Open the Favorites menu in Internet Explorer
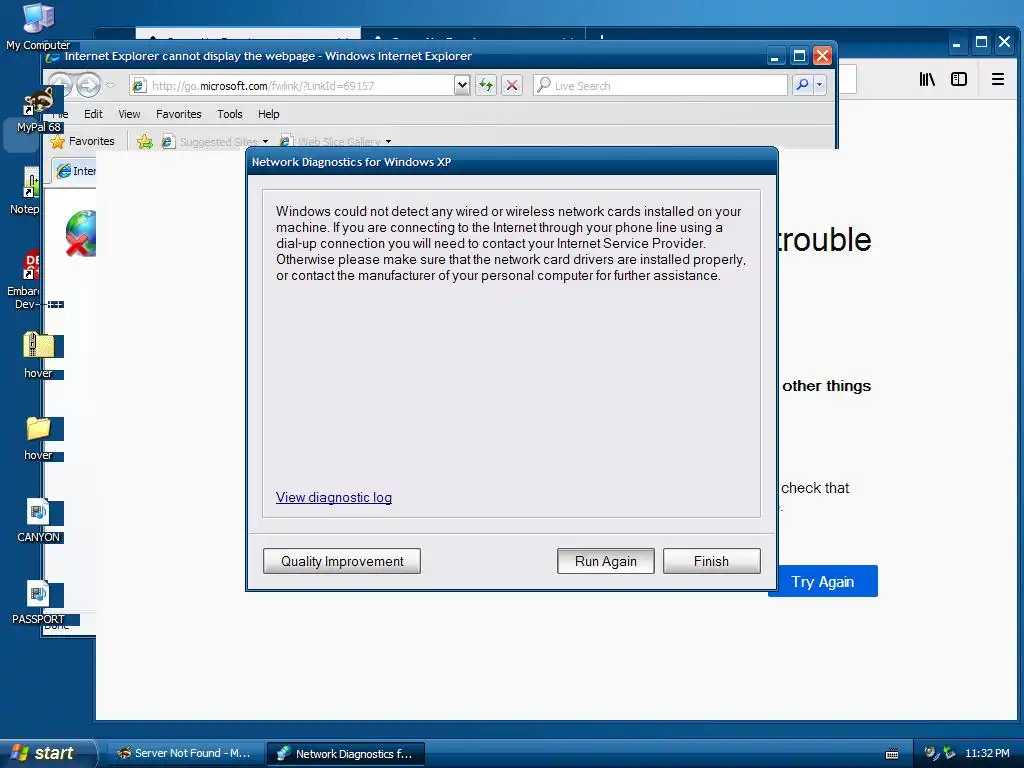This screenshot has height=768, width=1024. pyautogui.click(x=178, y=114)
